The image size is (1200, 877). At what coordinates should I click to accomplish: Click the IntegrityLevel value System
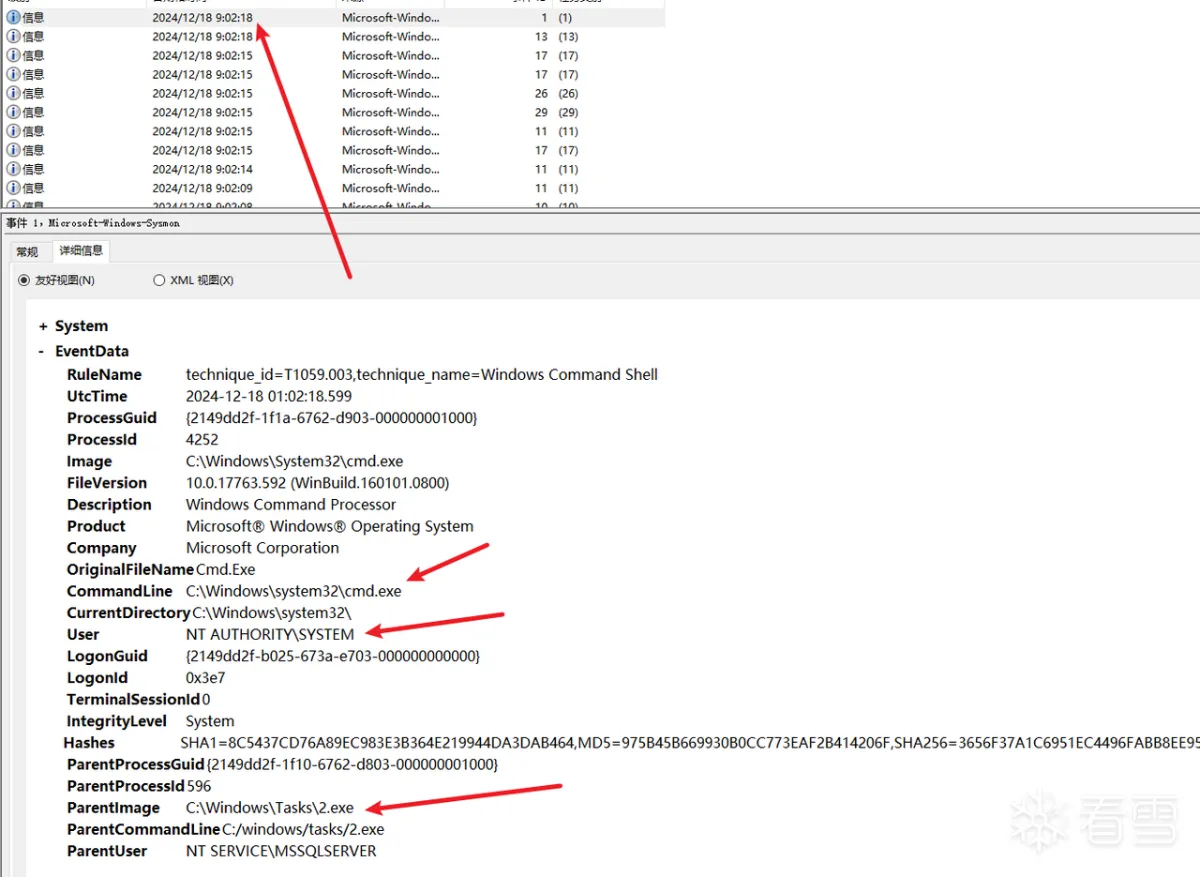[210, 721]
